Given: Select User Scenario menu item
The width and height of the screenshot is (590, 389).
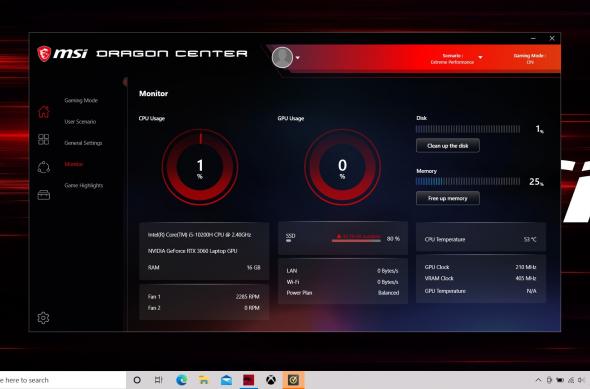Looking at the screenshot, I should point(80,122).
